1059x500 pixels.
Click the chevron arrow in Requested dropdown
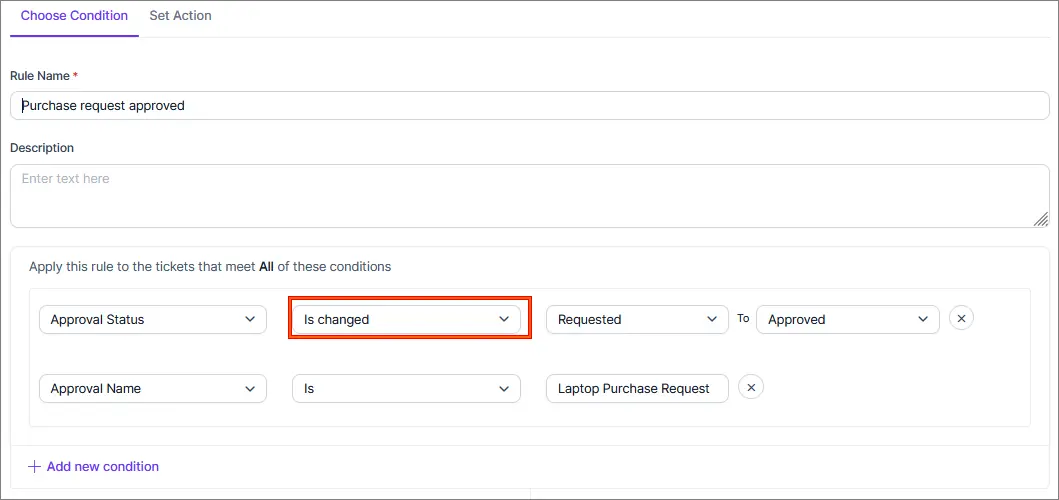712,319
